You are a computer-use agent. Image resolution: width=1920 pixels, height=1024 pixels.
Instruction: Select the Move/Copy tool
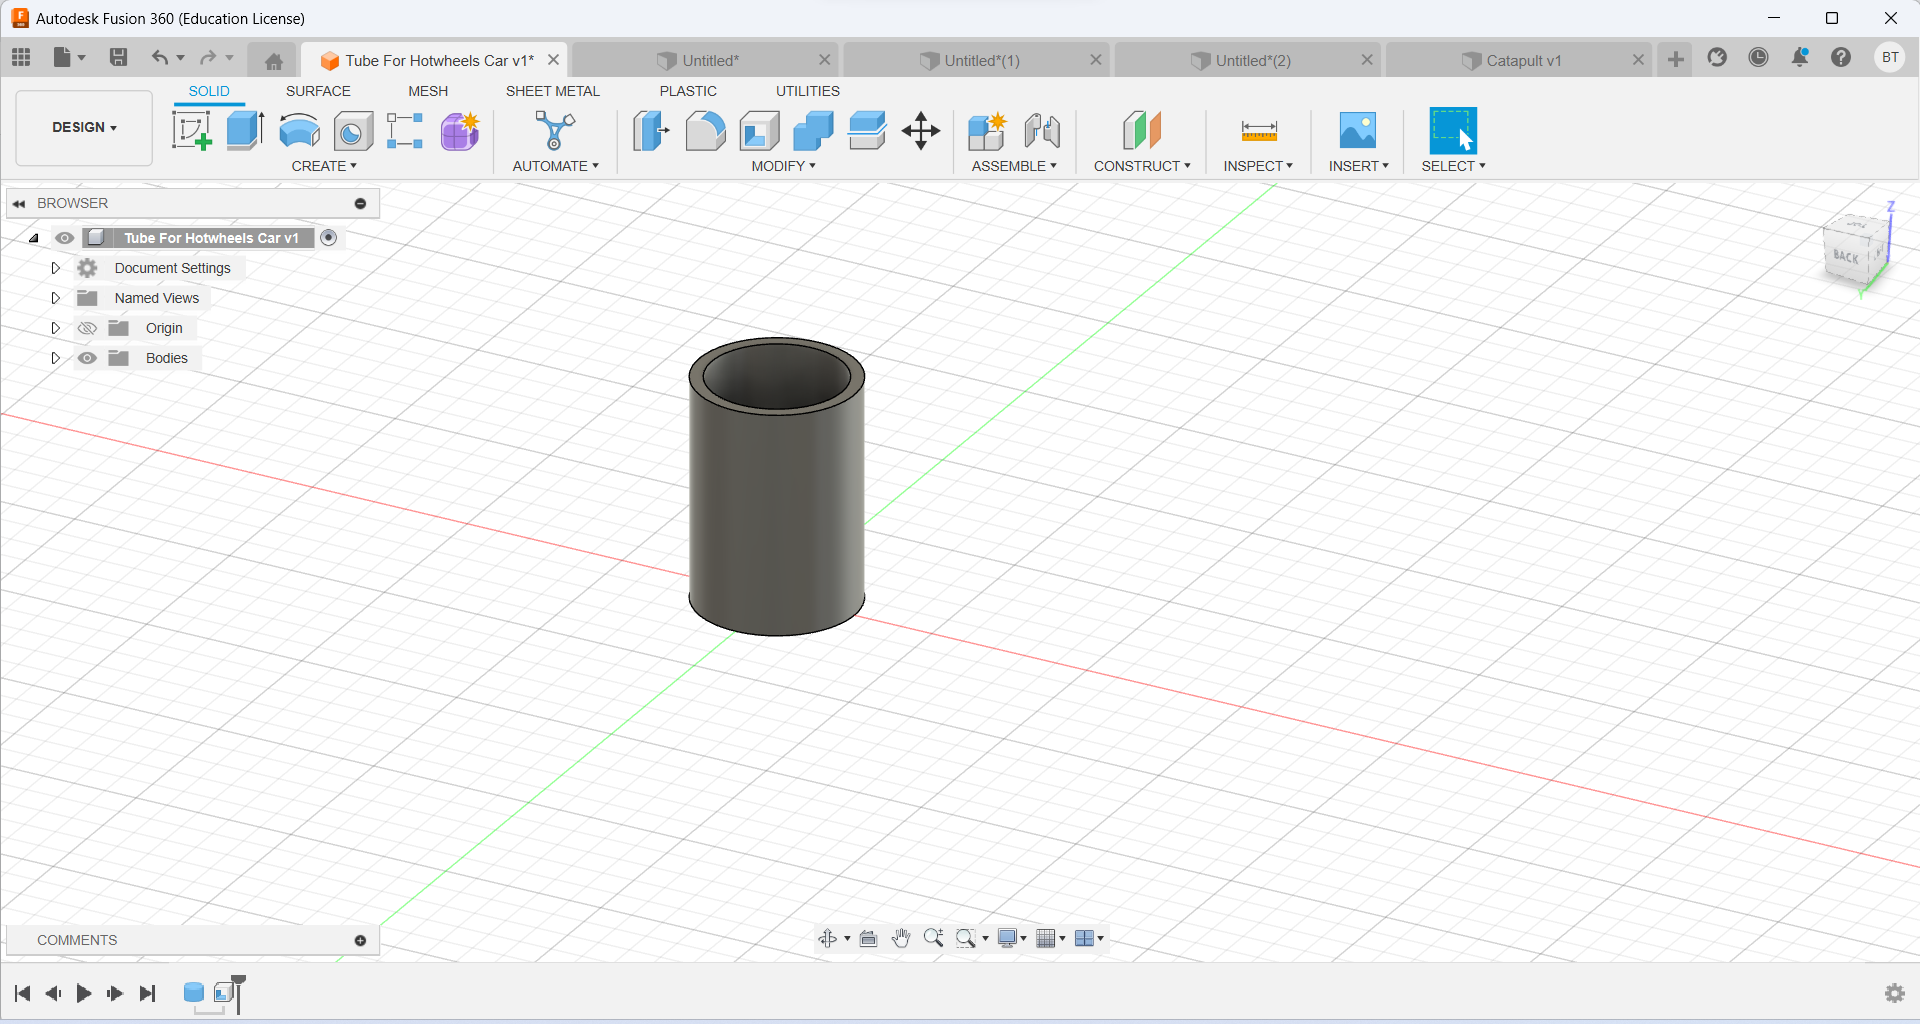point(920,131)
